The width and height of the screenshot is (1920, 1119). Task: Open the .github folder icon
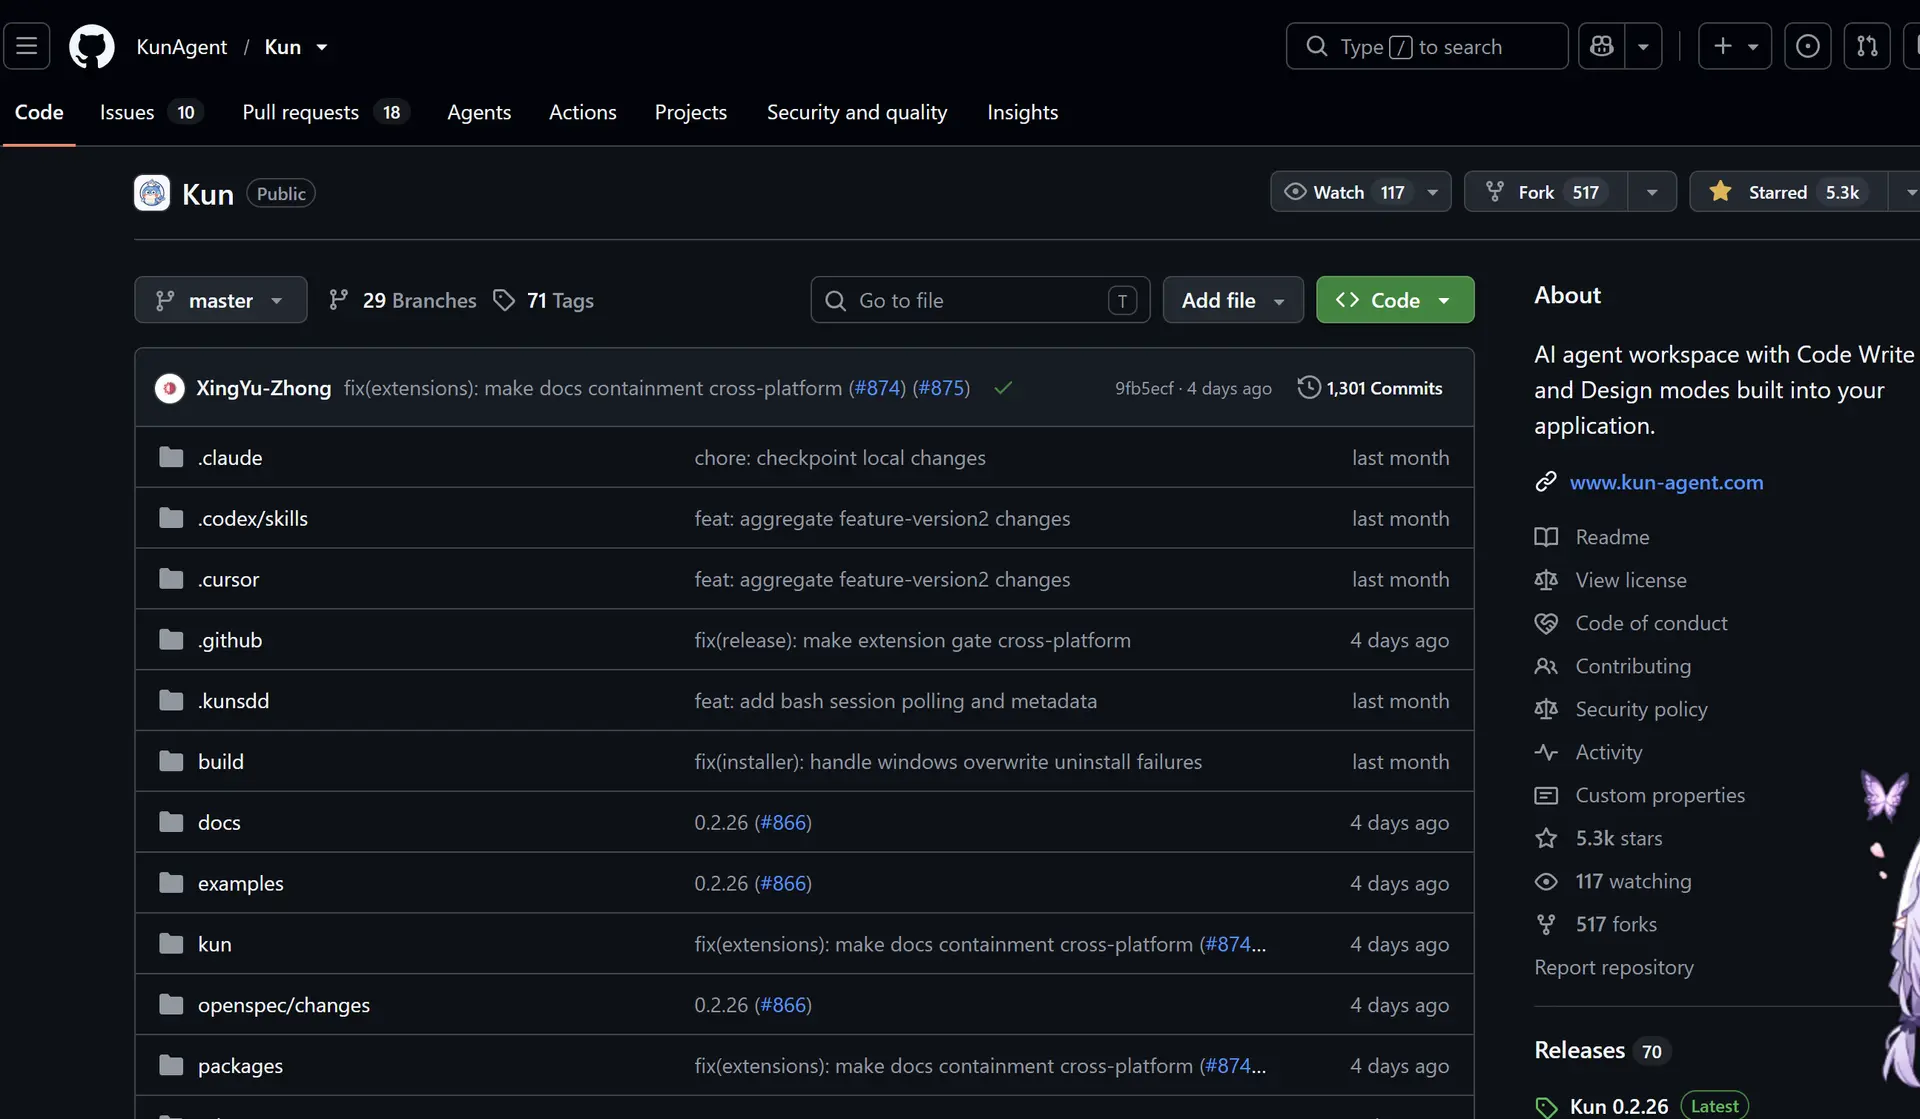point(171,640)
